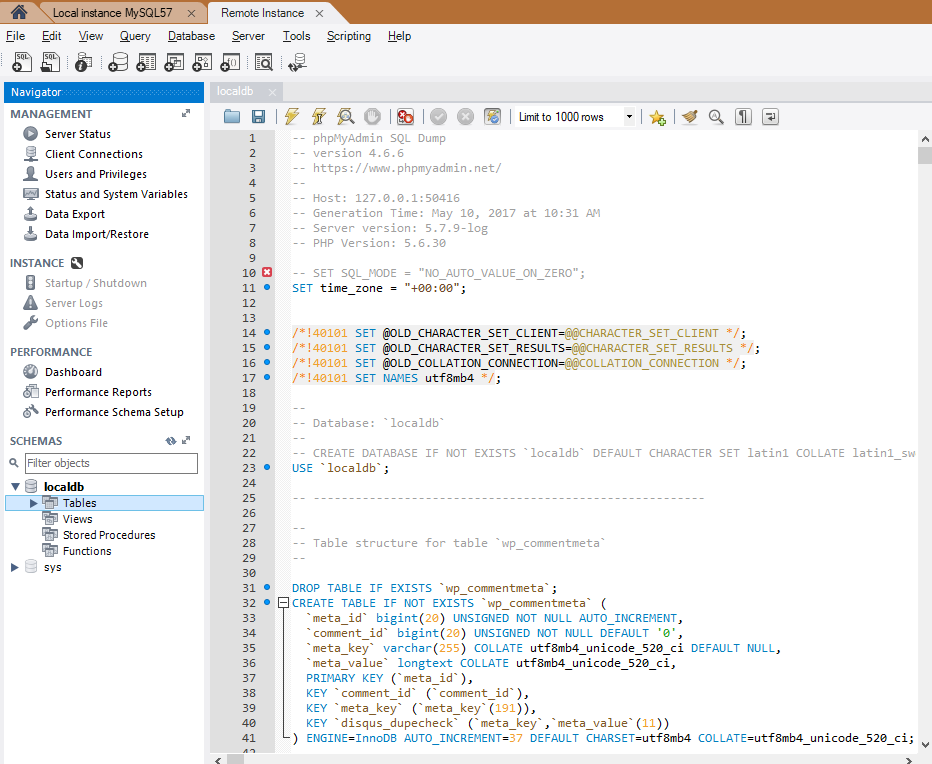The image size is (932, 764).
Task: Reconnect to DBMS toolbar icon
Action: pos(297,62)
